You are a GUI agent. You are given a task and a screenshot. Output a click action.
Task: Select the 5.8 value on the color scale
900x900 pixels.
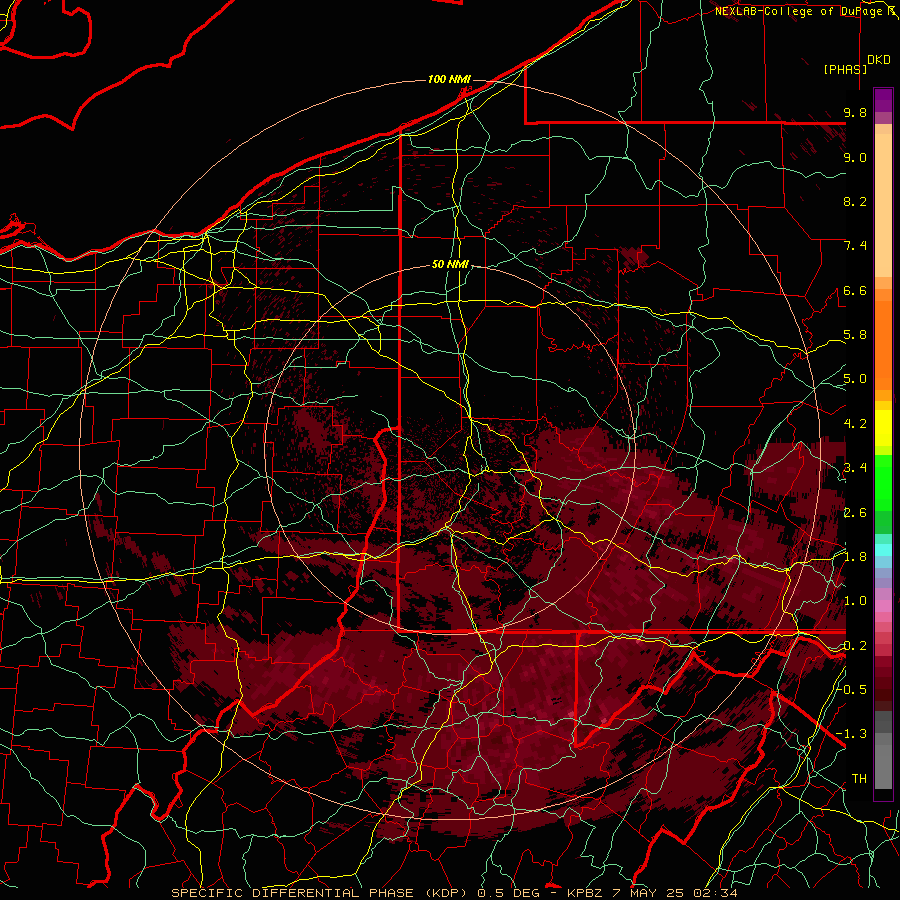click(855, 335)
